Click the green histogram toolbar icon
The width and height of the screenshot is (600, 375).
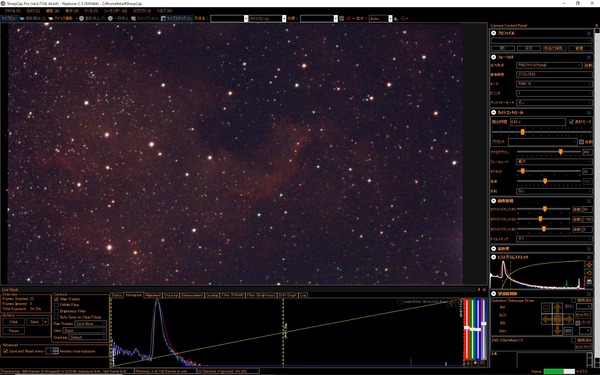coord(396,18)
